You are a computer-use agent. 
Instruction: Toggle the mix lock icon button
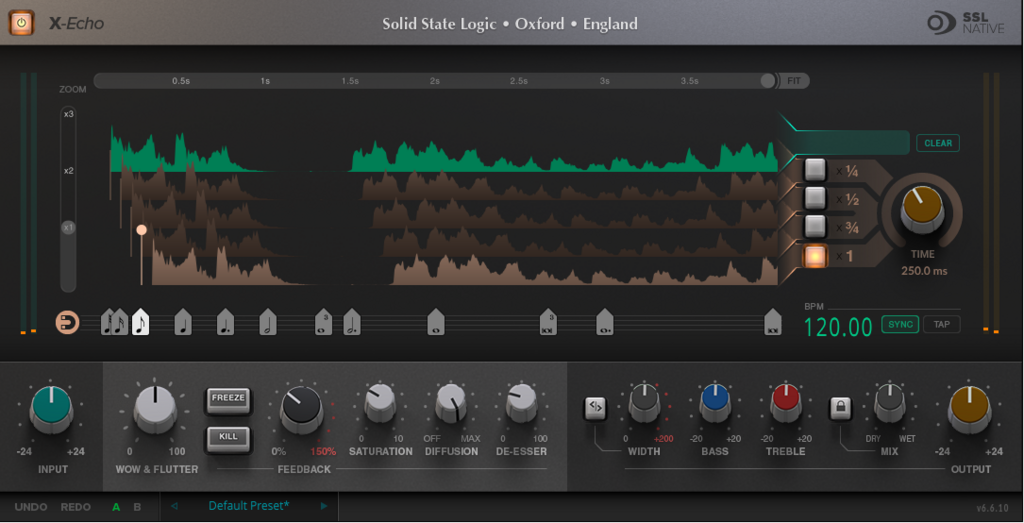(x=840, y=408)
